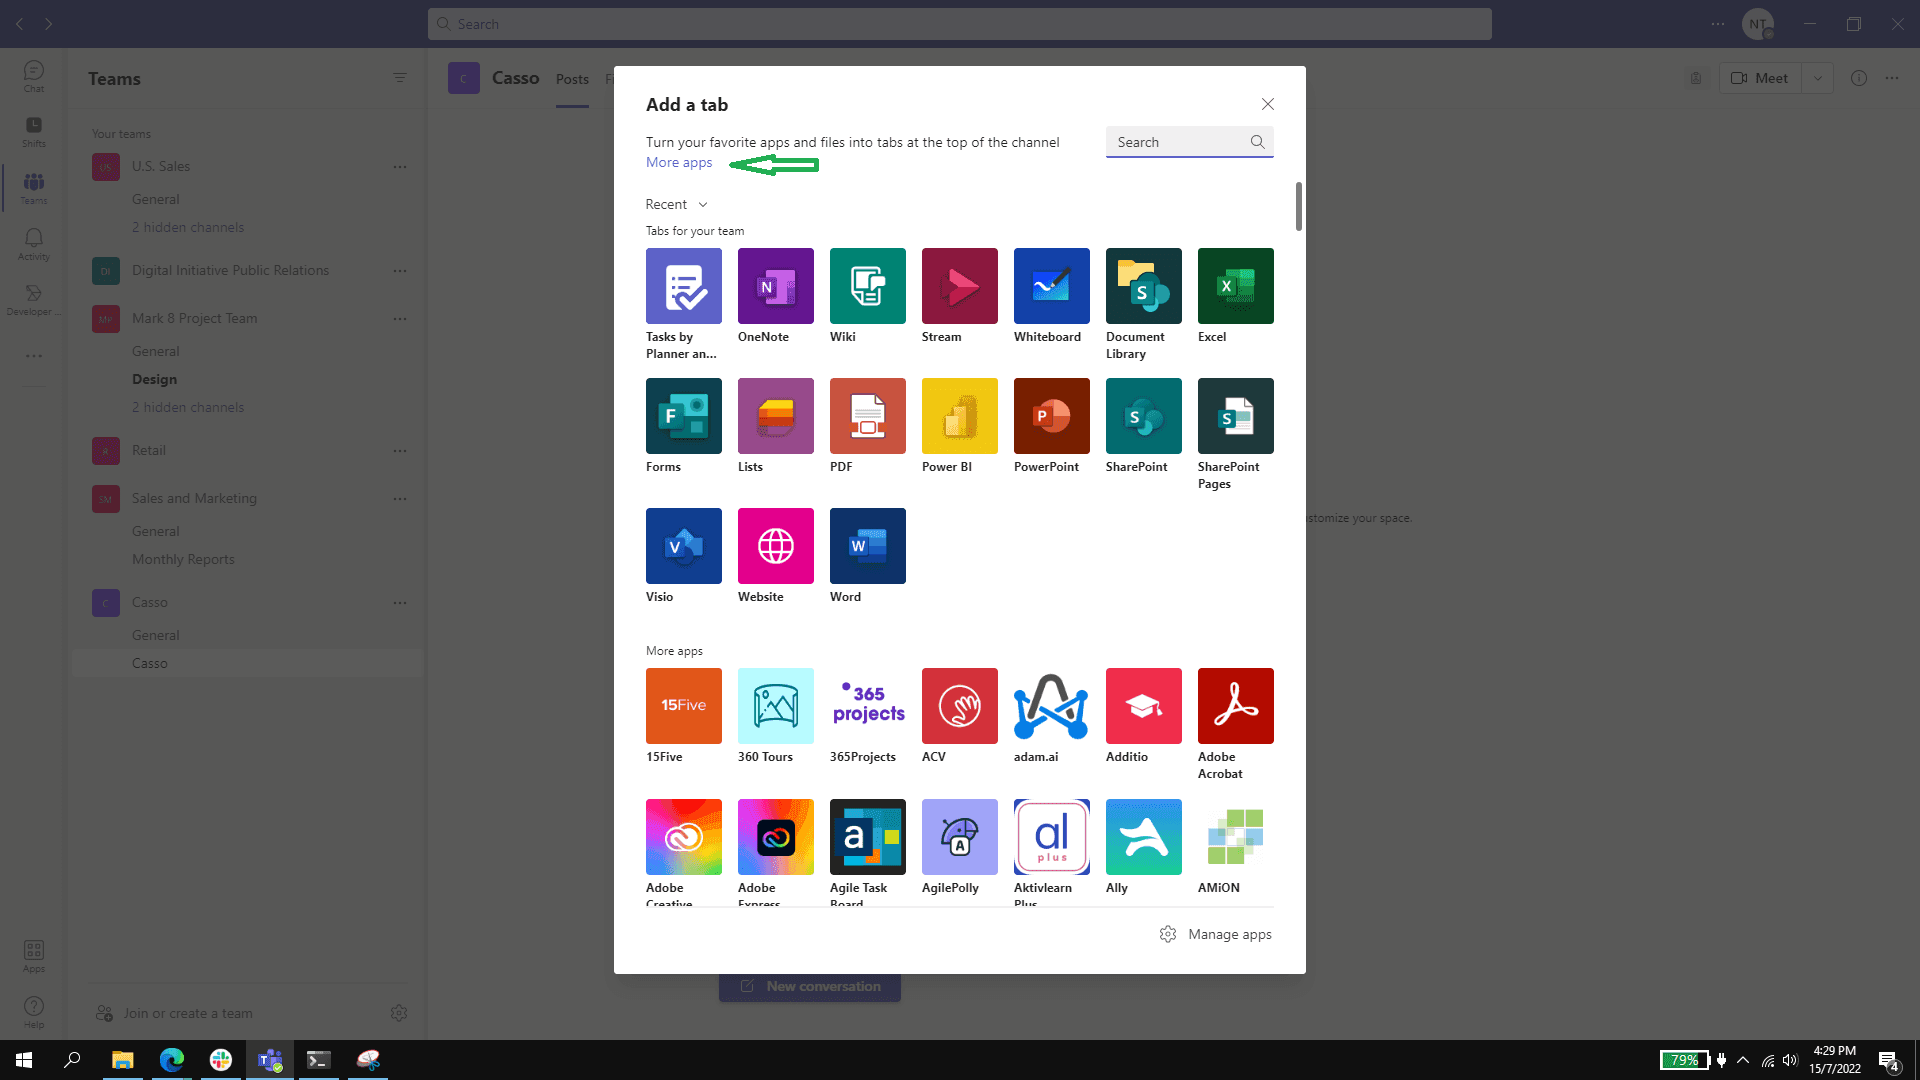Start a New conversation

point(810,986)
